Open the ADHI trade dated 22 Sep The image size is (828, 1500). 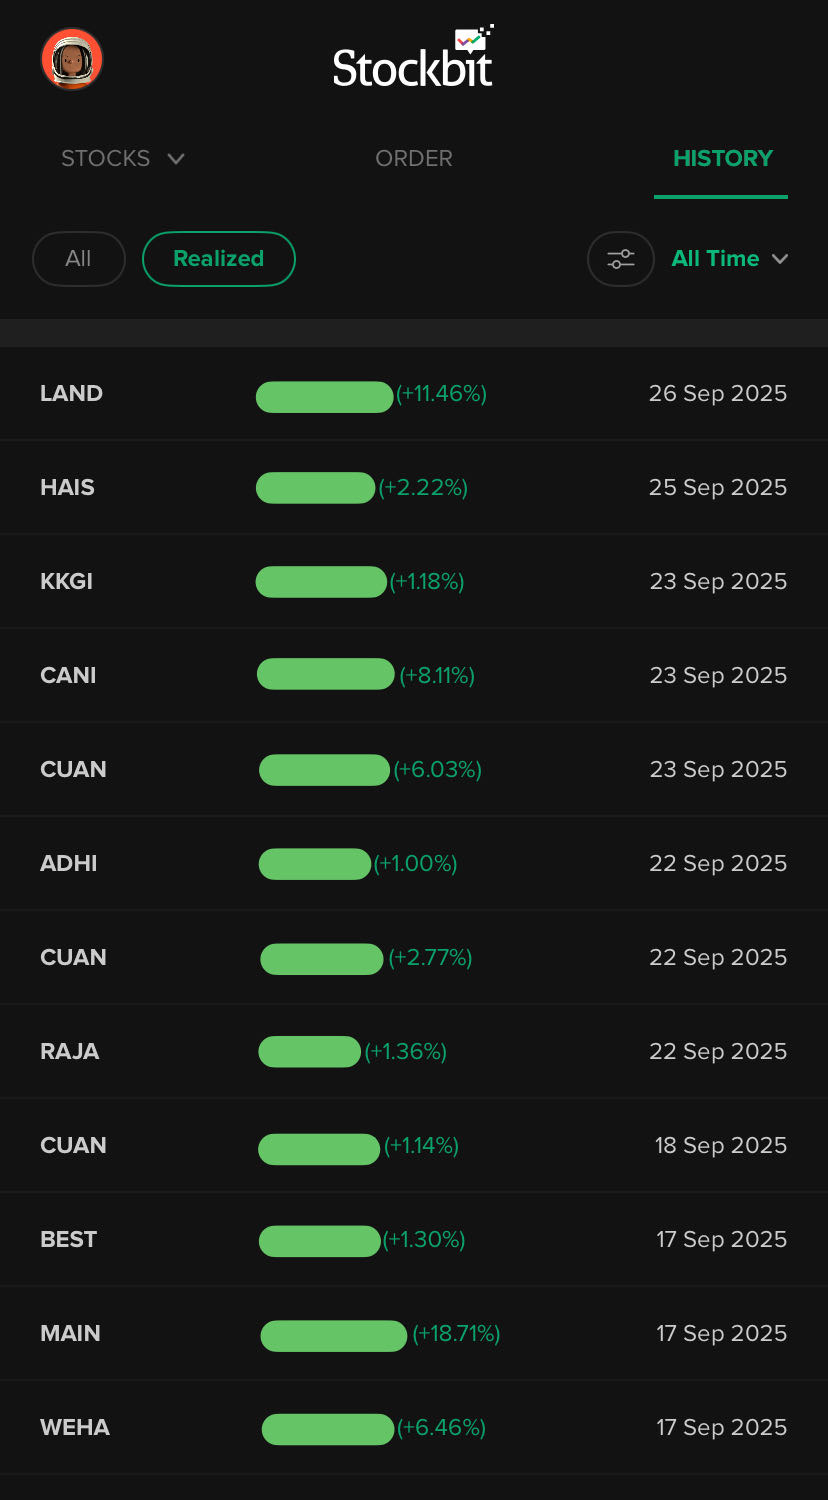point(414,864)
